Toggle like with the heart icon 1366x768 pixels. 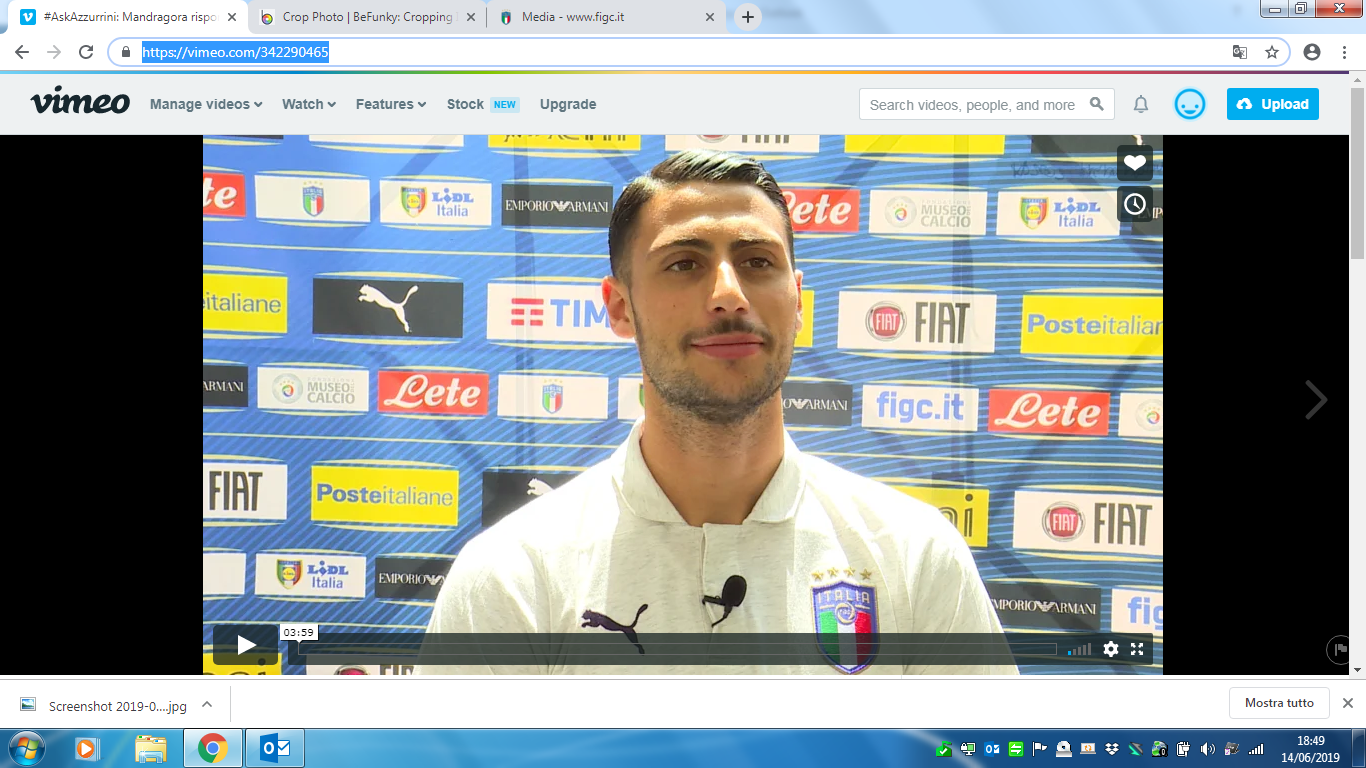(1134, 162)
